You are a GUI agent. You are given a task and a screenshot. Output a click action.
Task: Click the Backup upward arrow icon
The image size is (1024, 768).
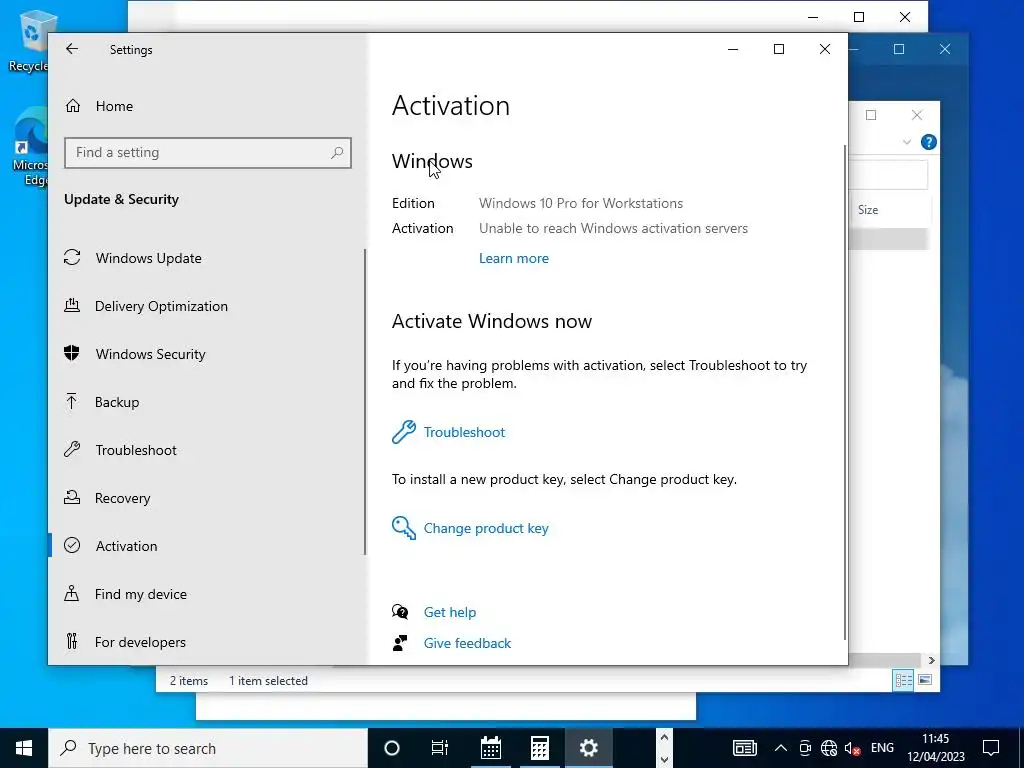tap(72, 402)
